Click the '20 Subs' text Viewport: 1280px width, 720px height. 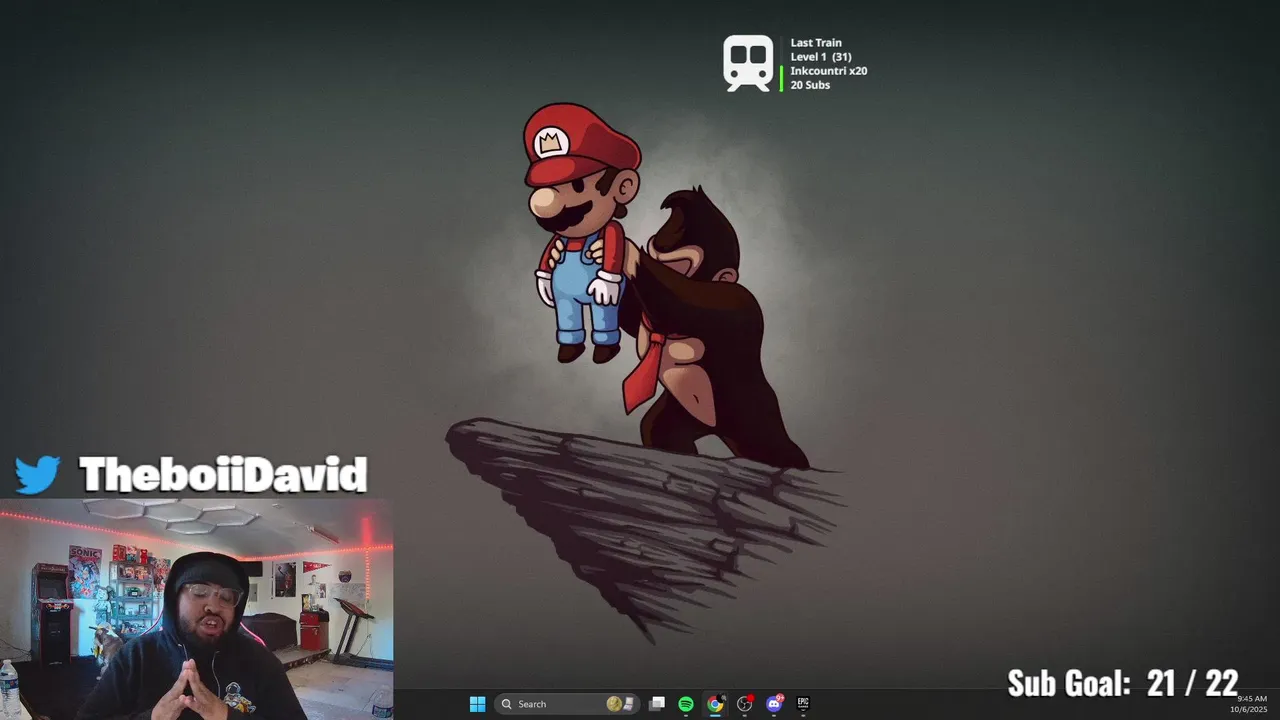810,85
